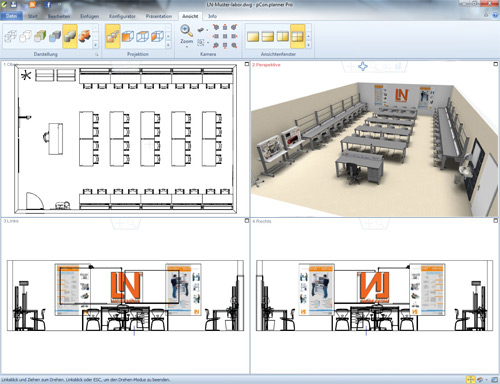500x384 pixels.
Task: Switch to two horizontal viewports layout
Action: 268,36
